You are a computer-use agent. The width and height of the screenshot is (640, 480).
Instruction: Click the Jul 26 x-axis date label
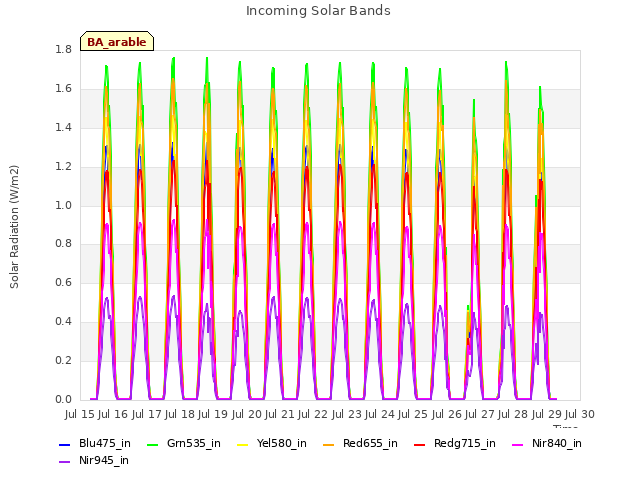(x=447, y=414)
